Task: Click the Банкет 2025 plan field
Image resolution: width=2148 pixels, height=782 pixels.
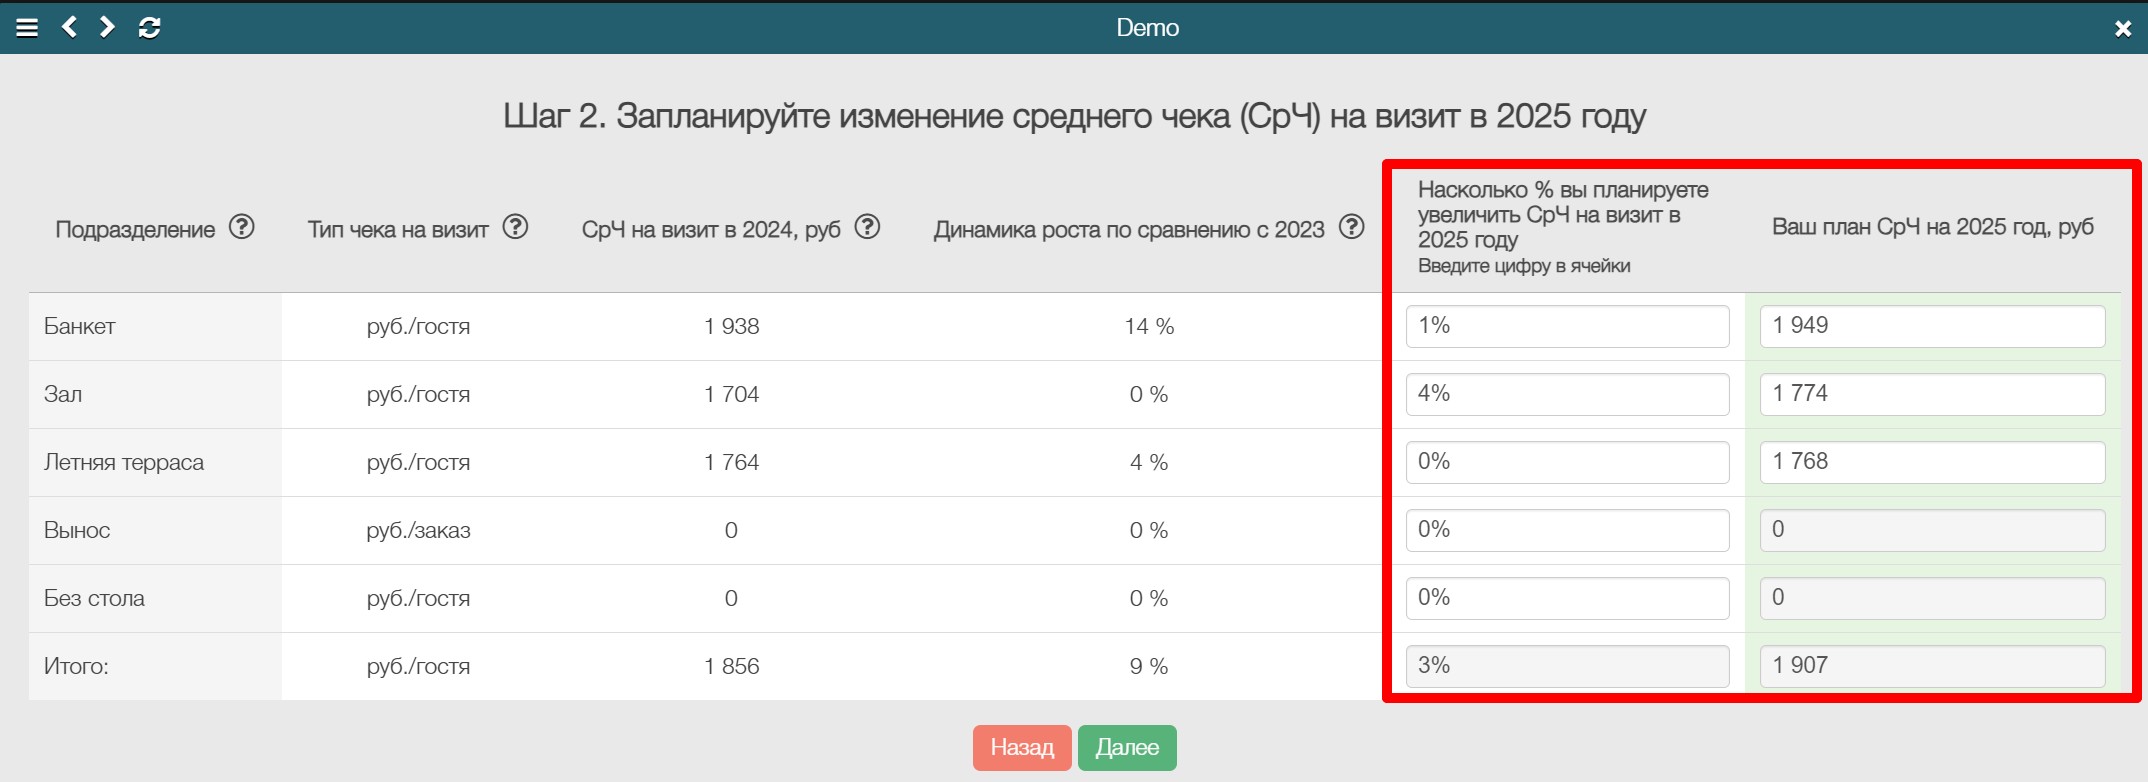Action: [x=1932, y=326]
